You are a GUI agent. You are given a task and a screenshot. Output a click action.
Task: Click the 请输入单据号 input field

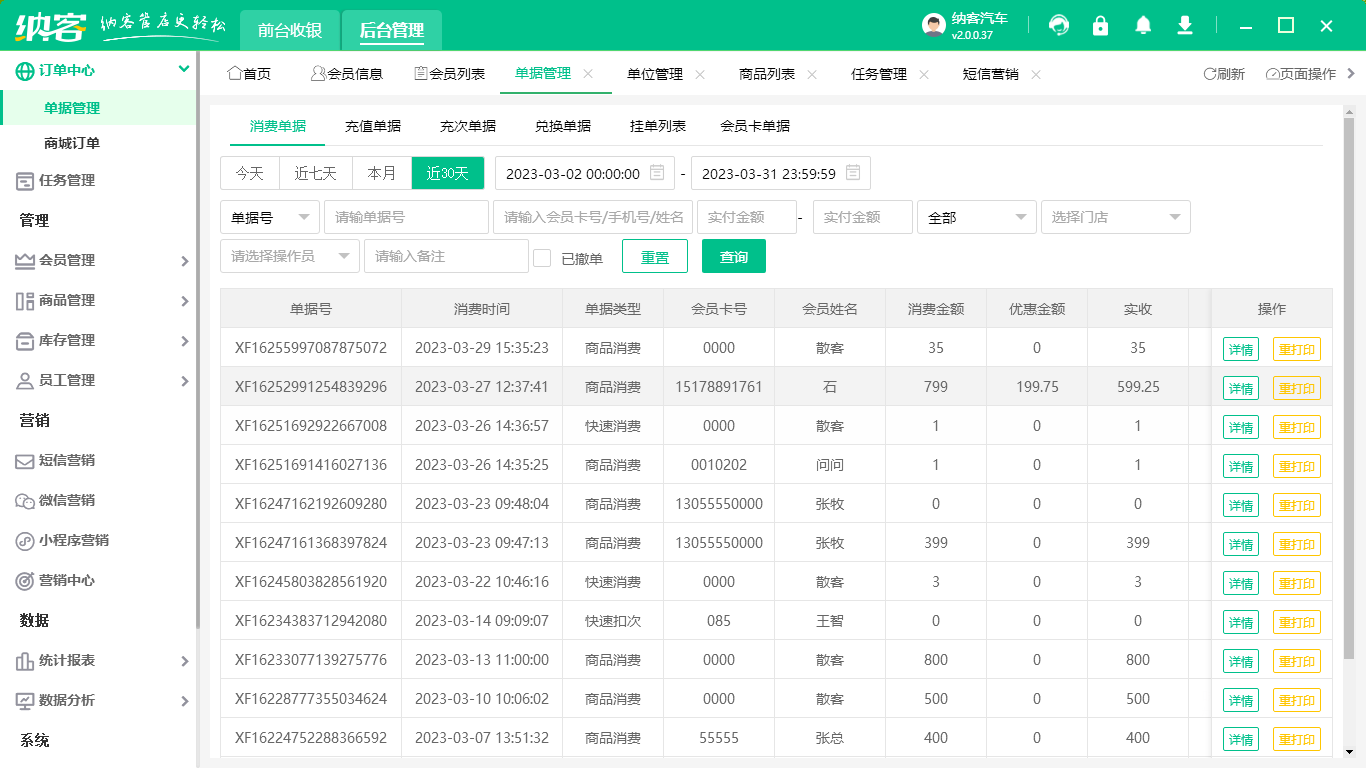[x=406, y=217]
